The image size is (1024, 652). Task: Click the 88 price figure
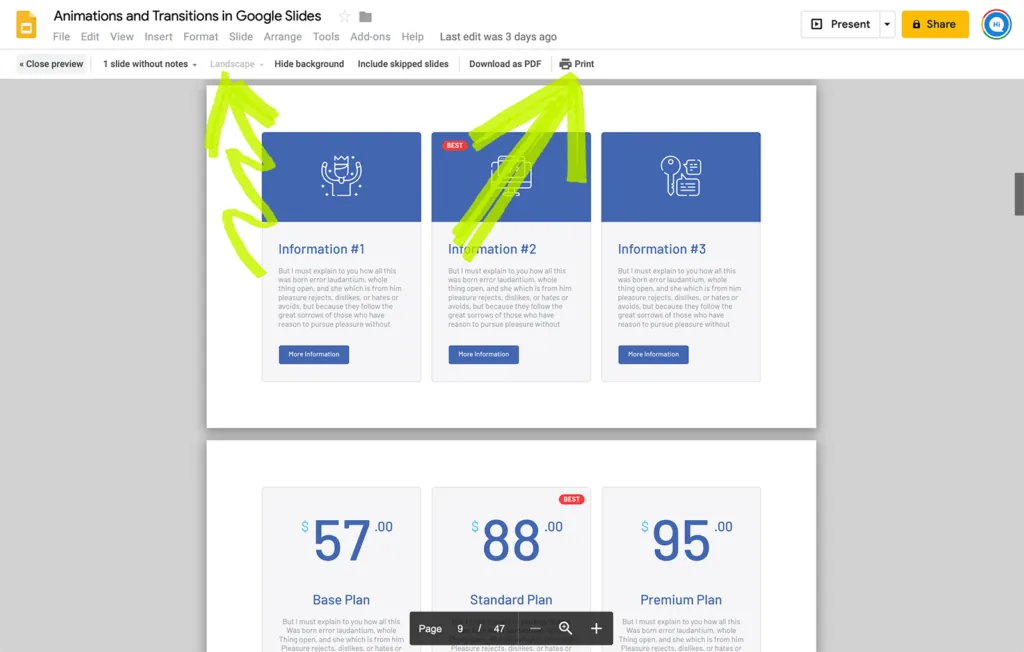(511, 541)
